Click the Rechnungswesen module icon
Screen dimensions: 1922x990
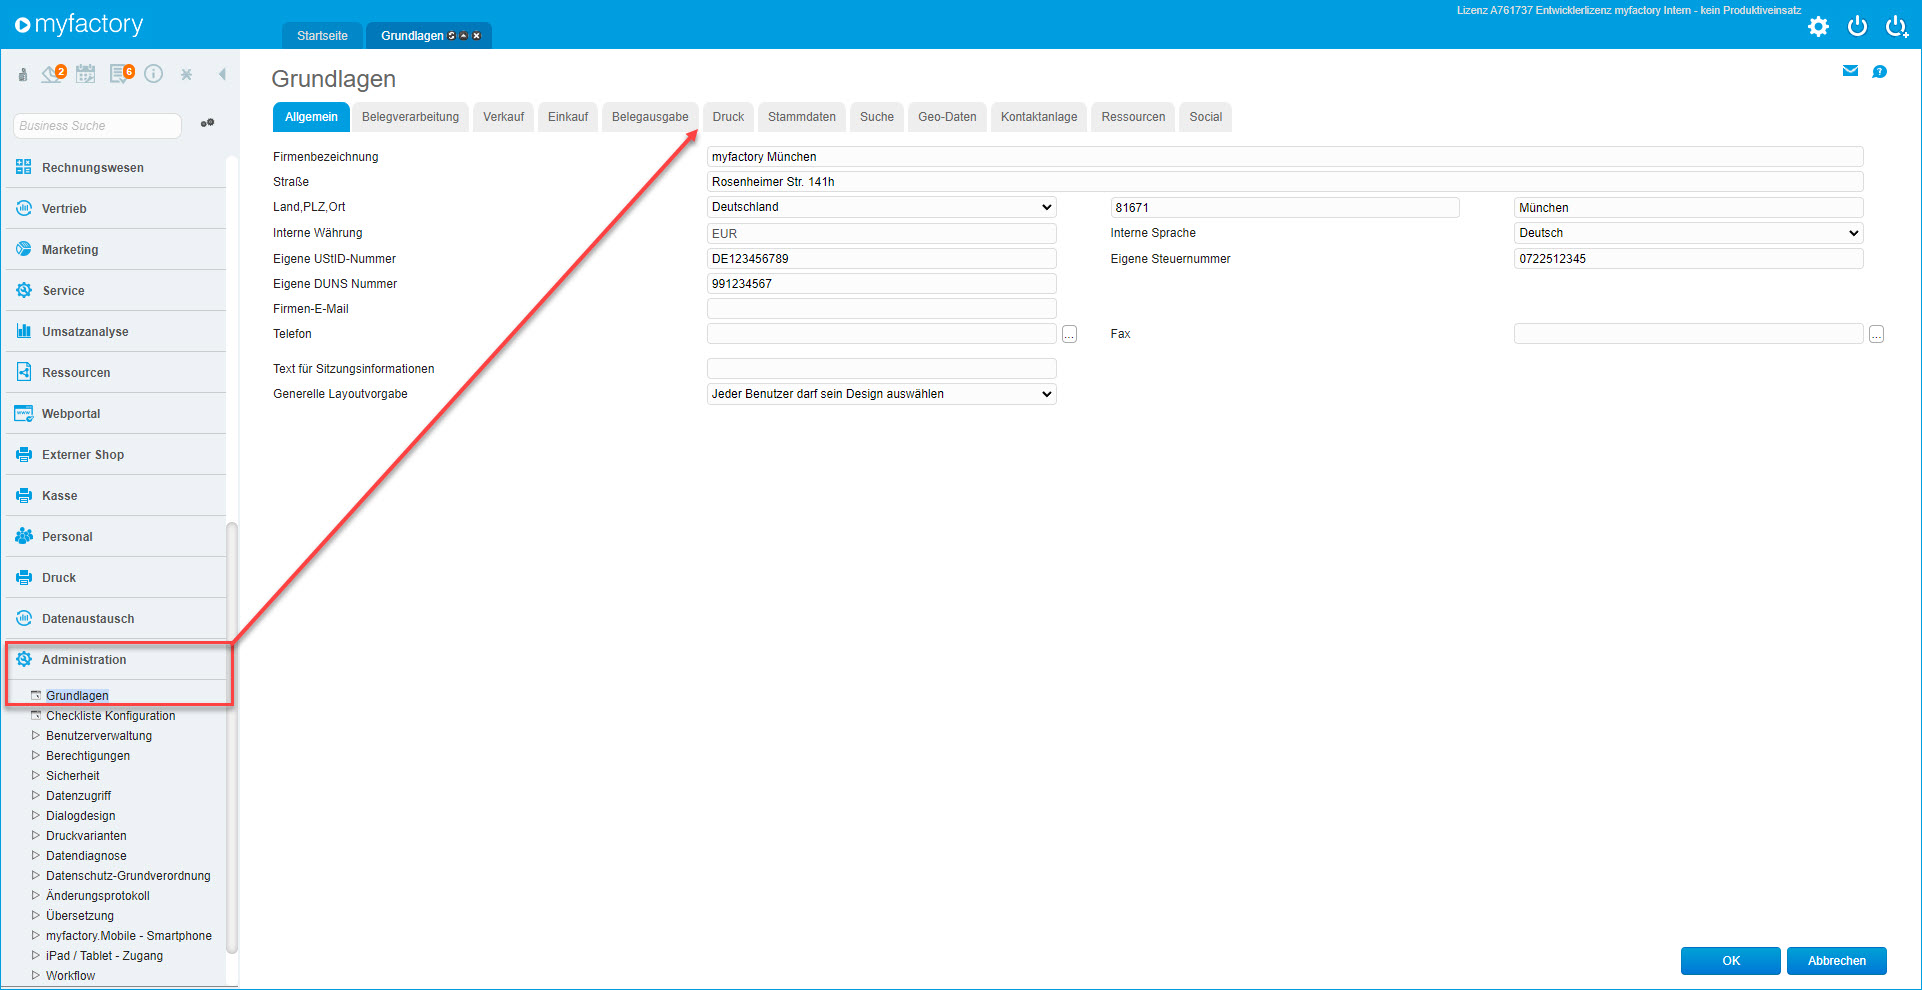(x=24, y=167)
